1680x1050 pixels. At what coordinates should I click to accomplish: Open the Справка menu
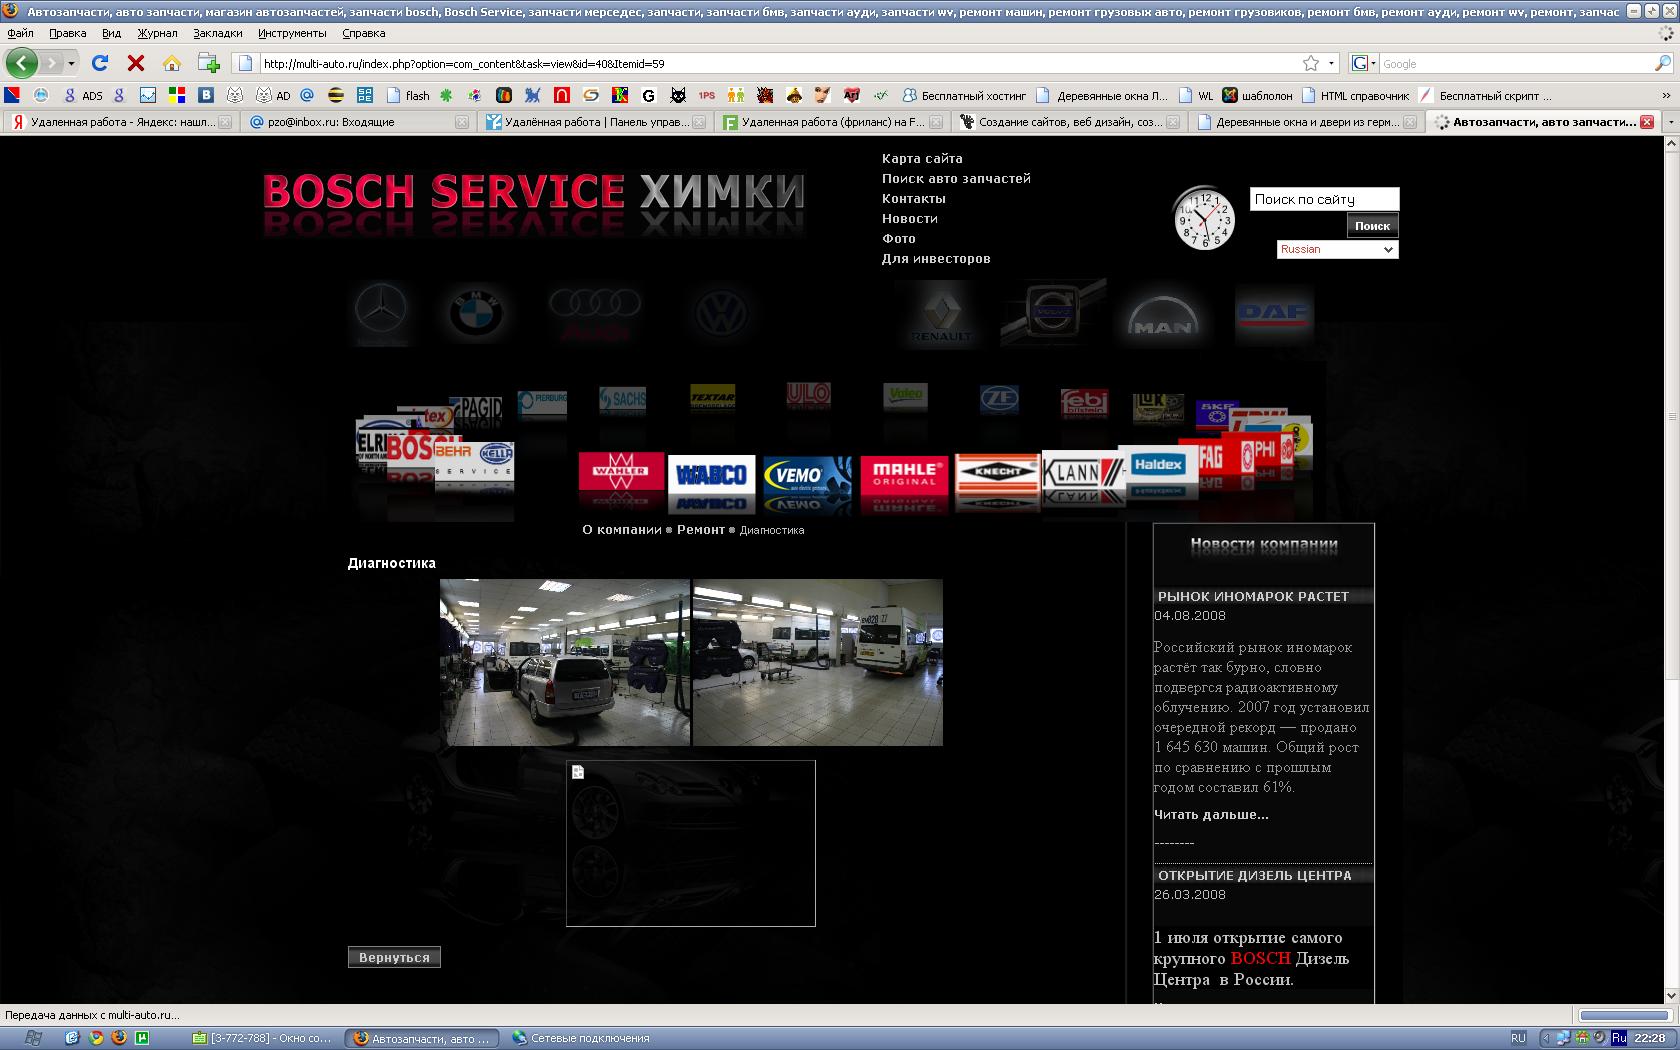click(363, 33)
